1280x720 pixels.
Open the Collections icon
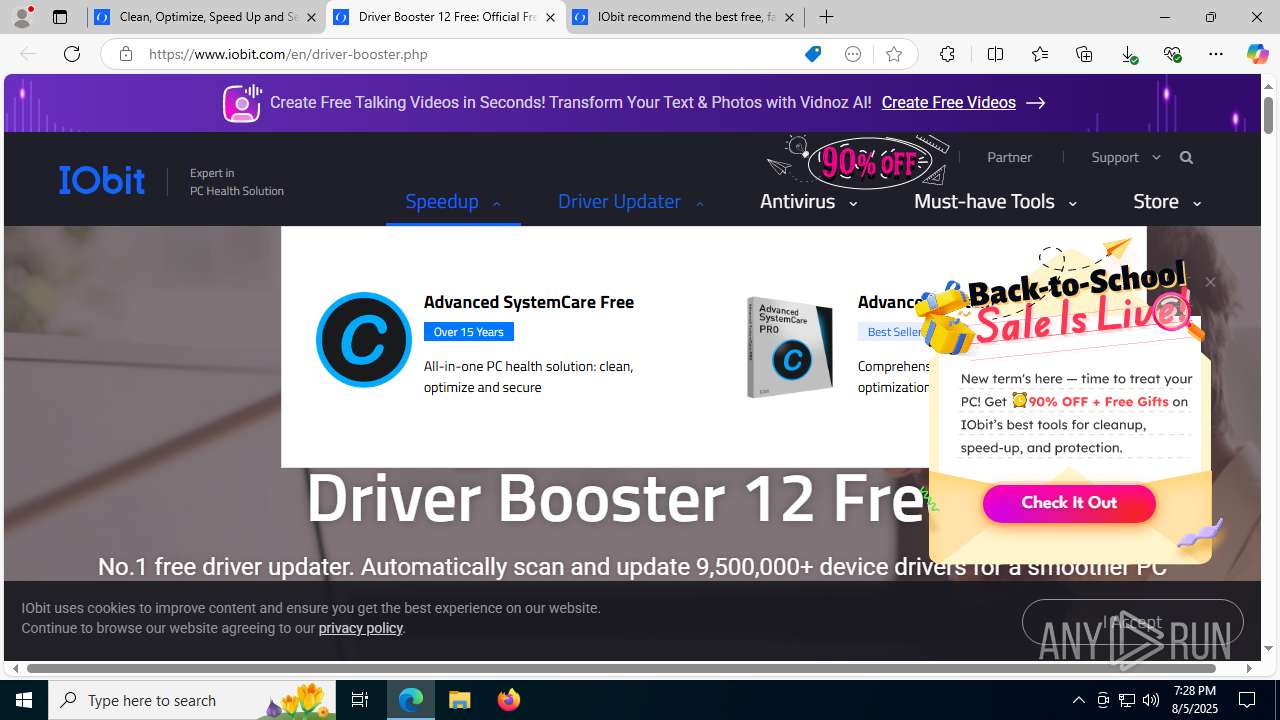(x=1084, y=54)
